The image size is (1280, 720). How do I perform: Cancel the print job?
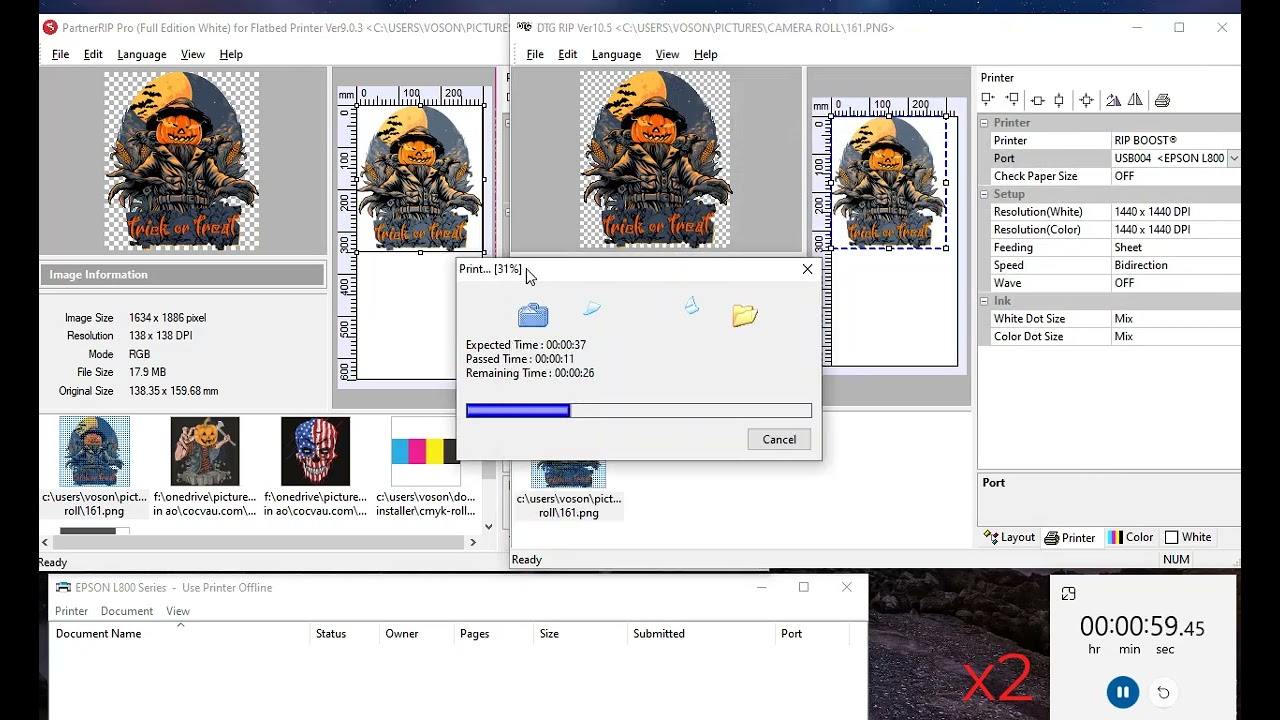[x=779, y=439]
